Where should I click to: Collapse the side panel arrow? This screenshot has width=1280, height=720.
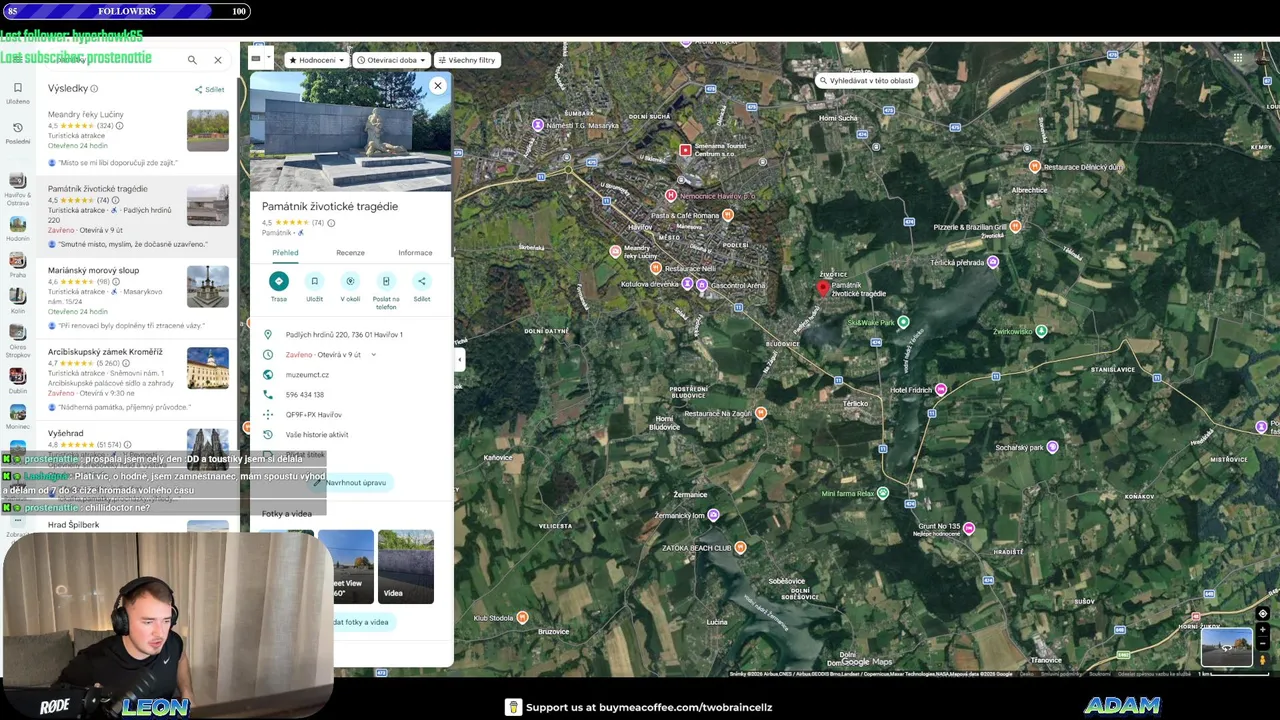tap(459, 359)
